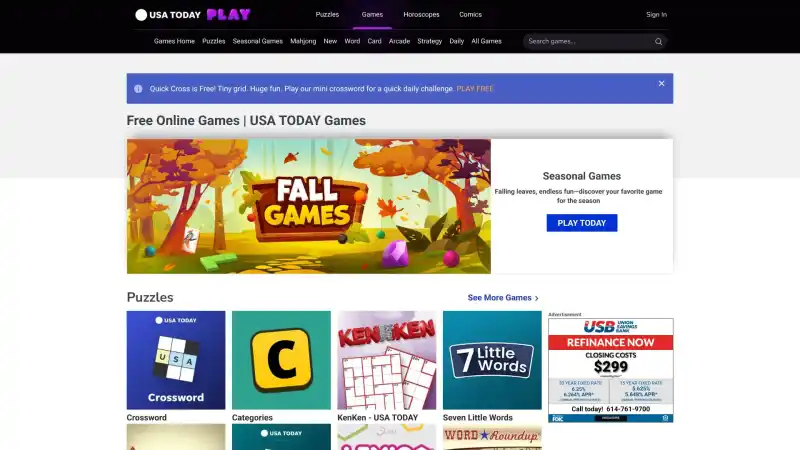Follow the PLAY FREE link
800x450 pixels.
[x=475, y=89]
